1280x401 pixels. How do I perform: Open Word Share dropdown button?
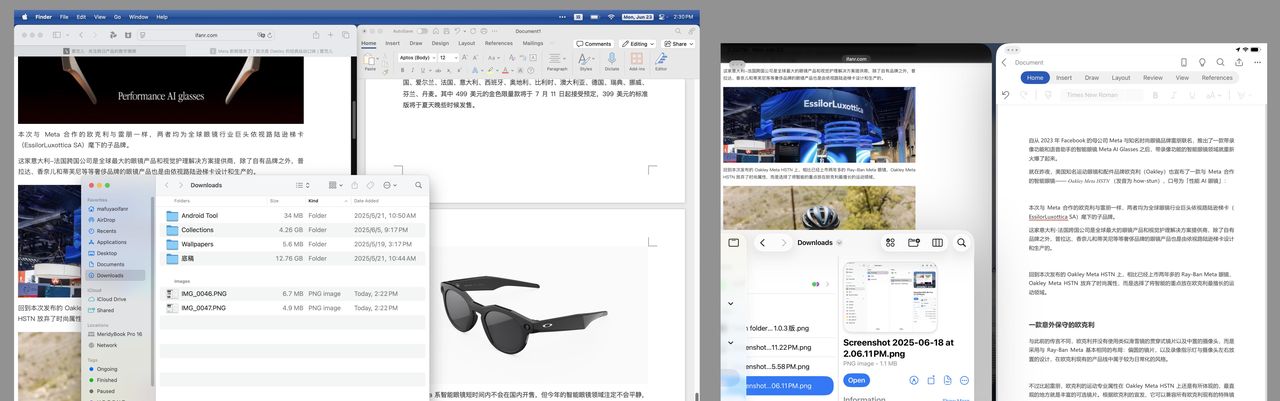click(x=677, y=44)
